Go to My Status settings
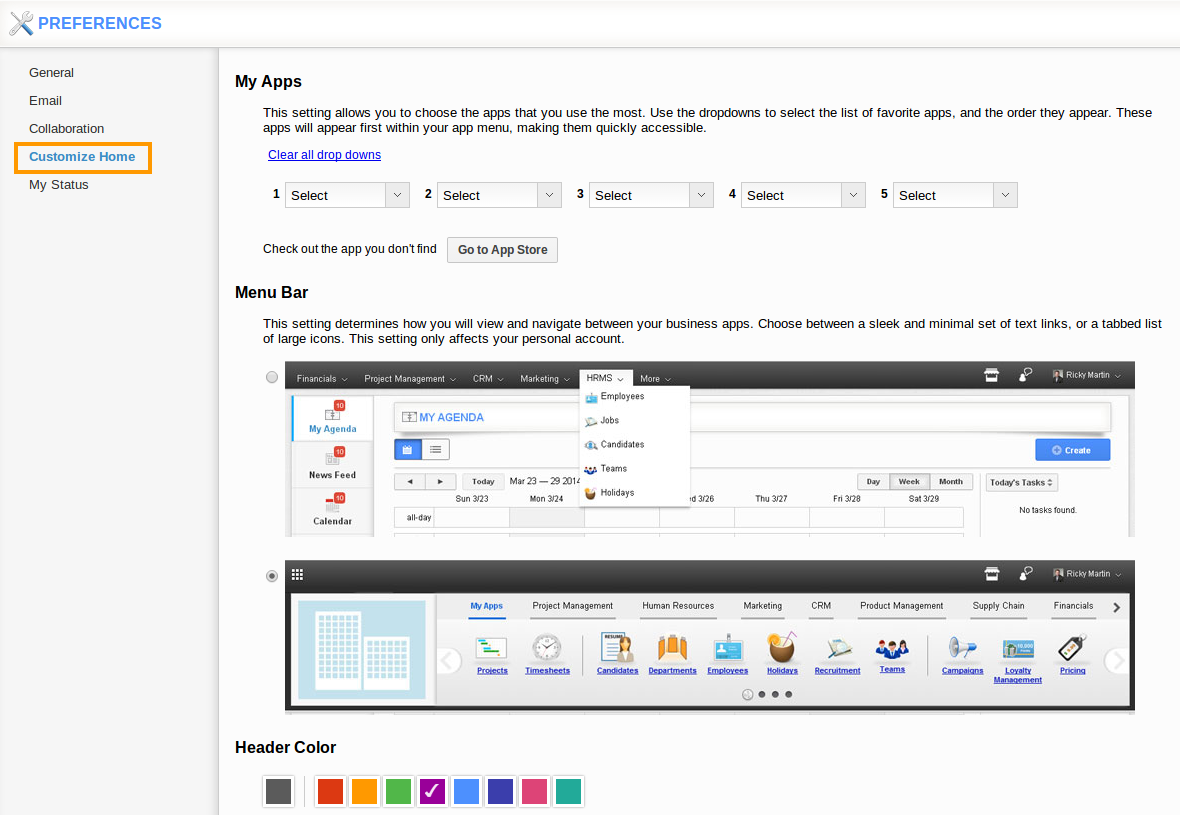This screenshot has width=1180, height=815. click(59, 185)
